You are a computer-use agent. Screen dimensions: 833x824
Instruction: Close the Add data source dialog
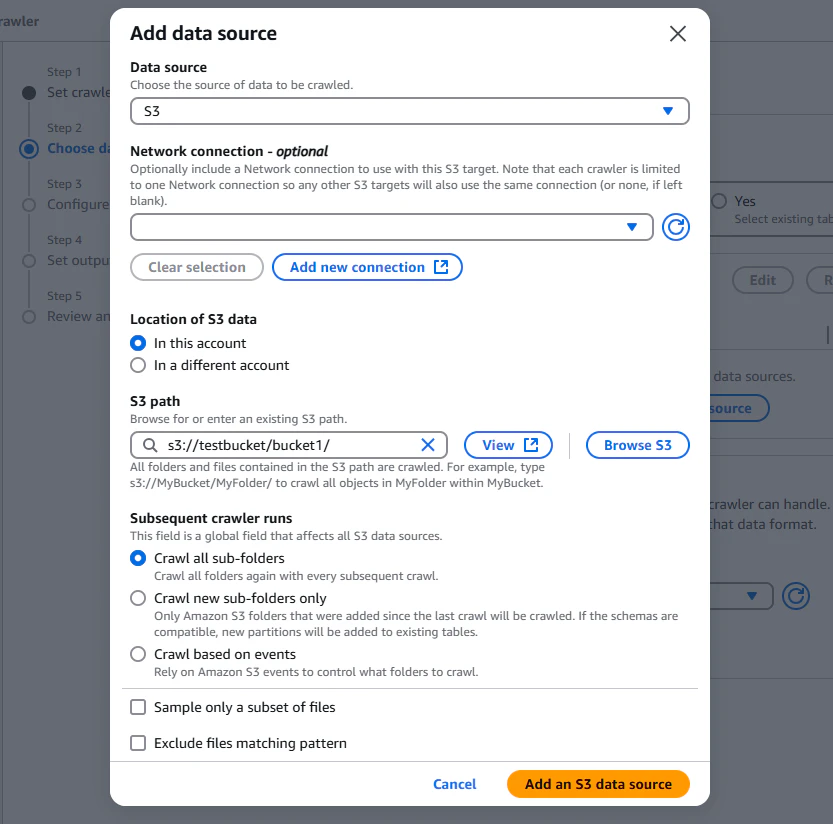pyautogui.click(x=677, y=33)
